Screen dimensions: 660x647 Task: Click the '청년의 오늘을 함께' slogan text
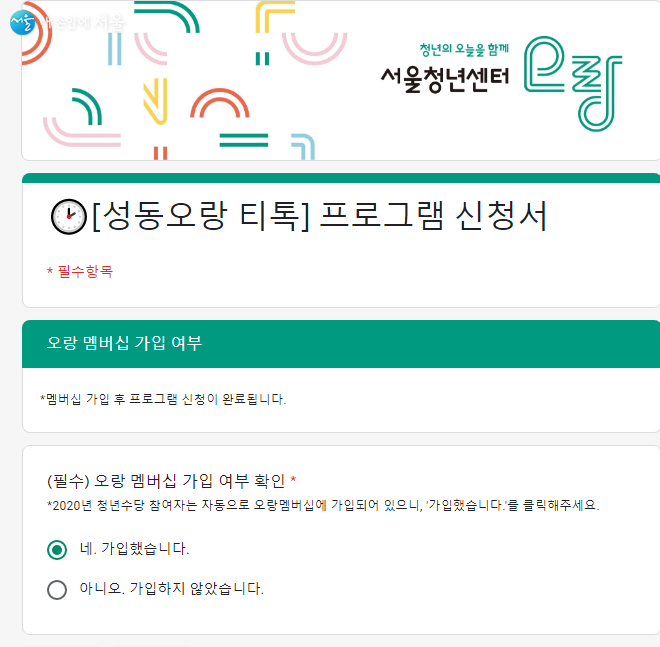tap(463, 48)
